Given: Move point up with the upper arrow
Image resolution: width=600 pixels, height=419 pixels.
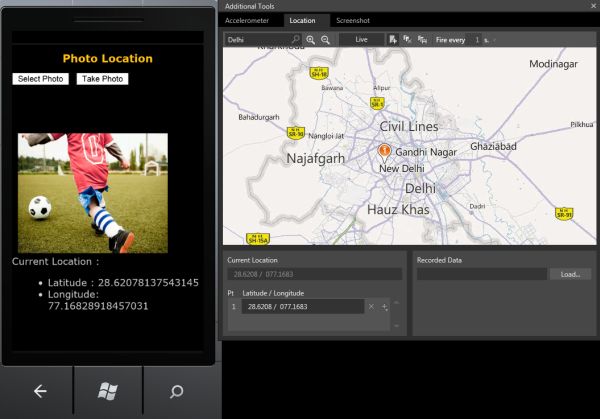Looking at the screenshot, I should [x=396, y=303].
